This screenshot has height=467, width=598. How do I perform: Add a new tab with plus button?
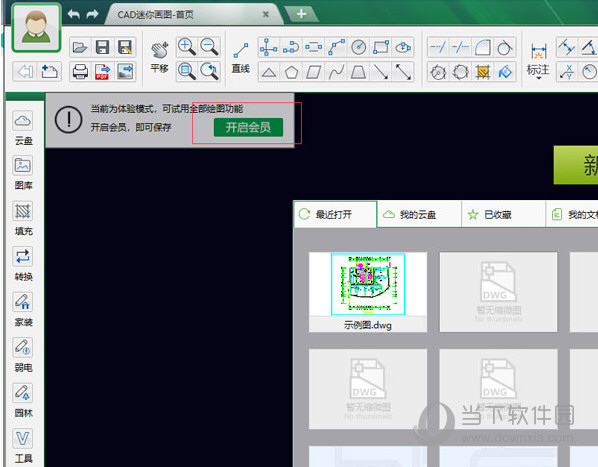(301, 14)
